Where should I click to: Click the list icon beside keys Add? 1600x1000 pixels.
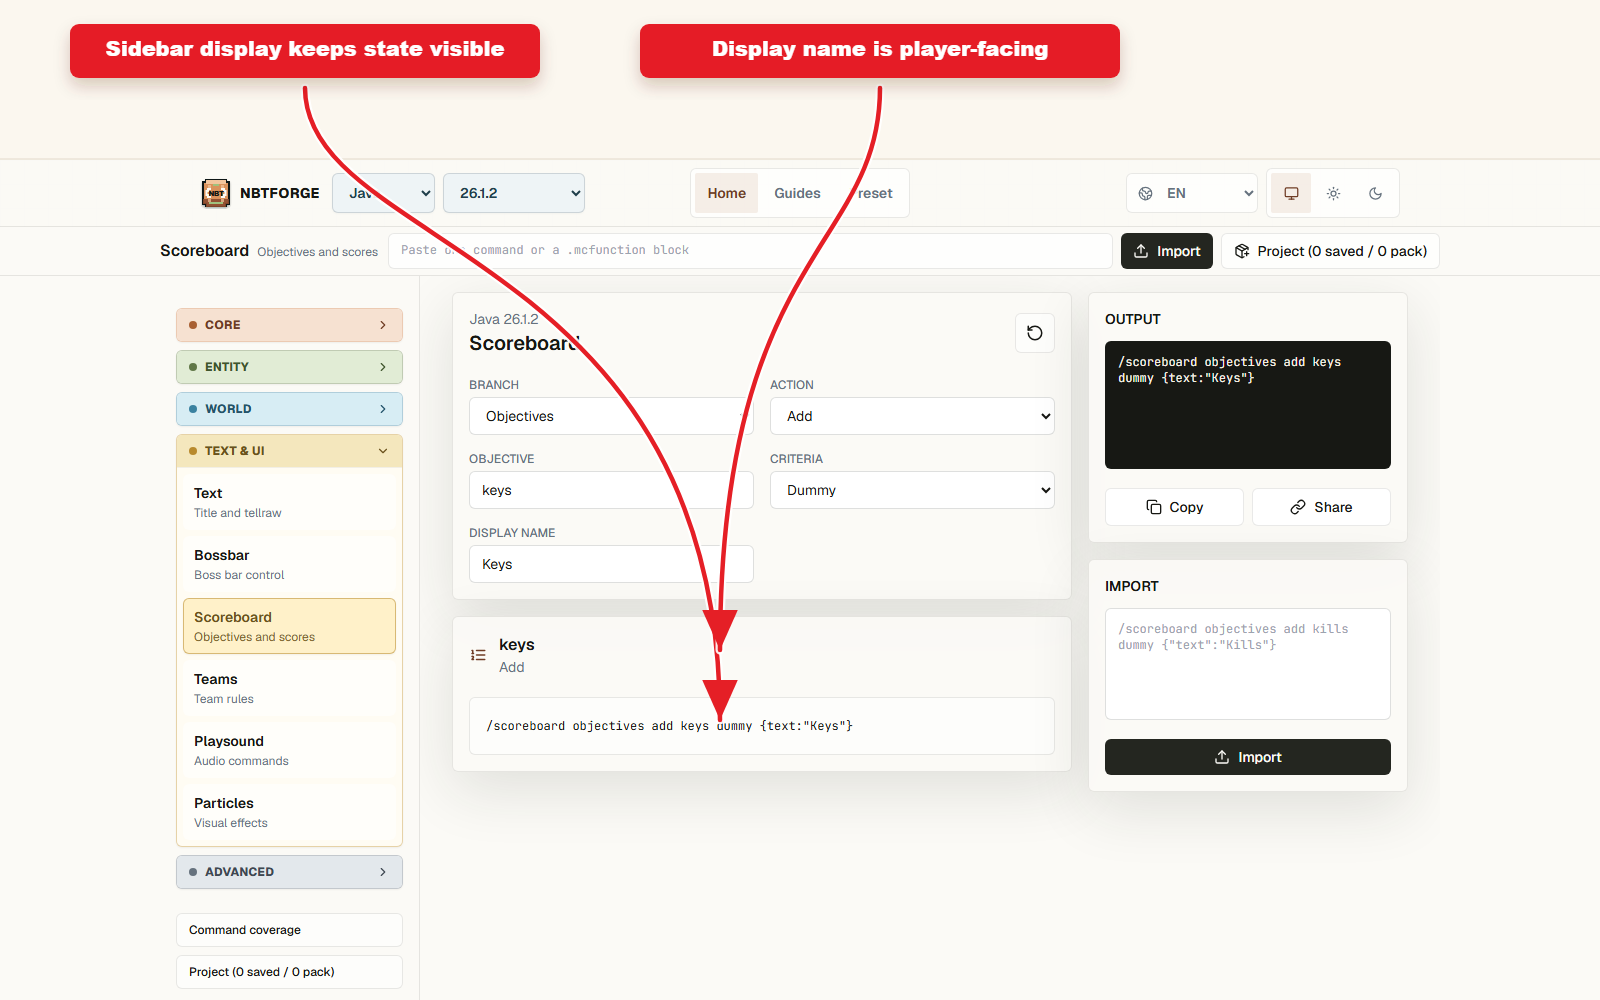coord(478,655)
